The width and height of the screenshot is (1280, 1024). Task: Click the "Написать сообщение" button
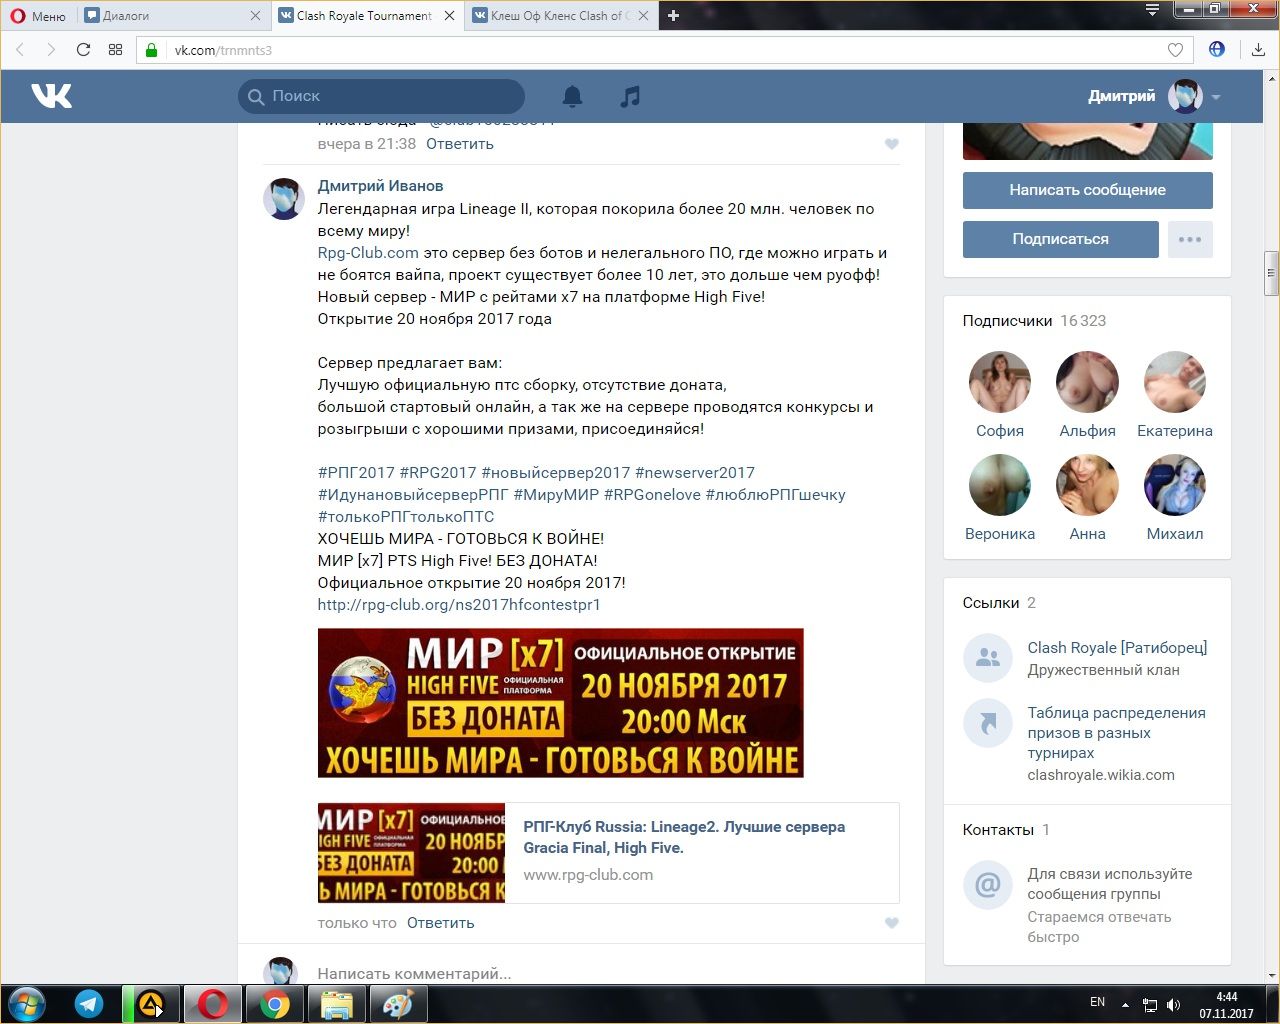point(1088,190)
